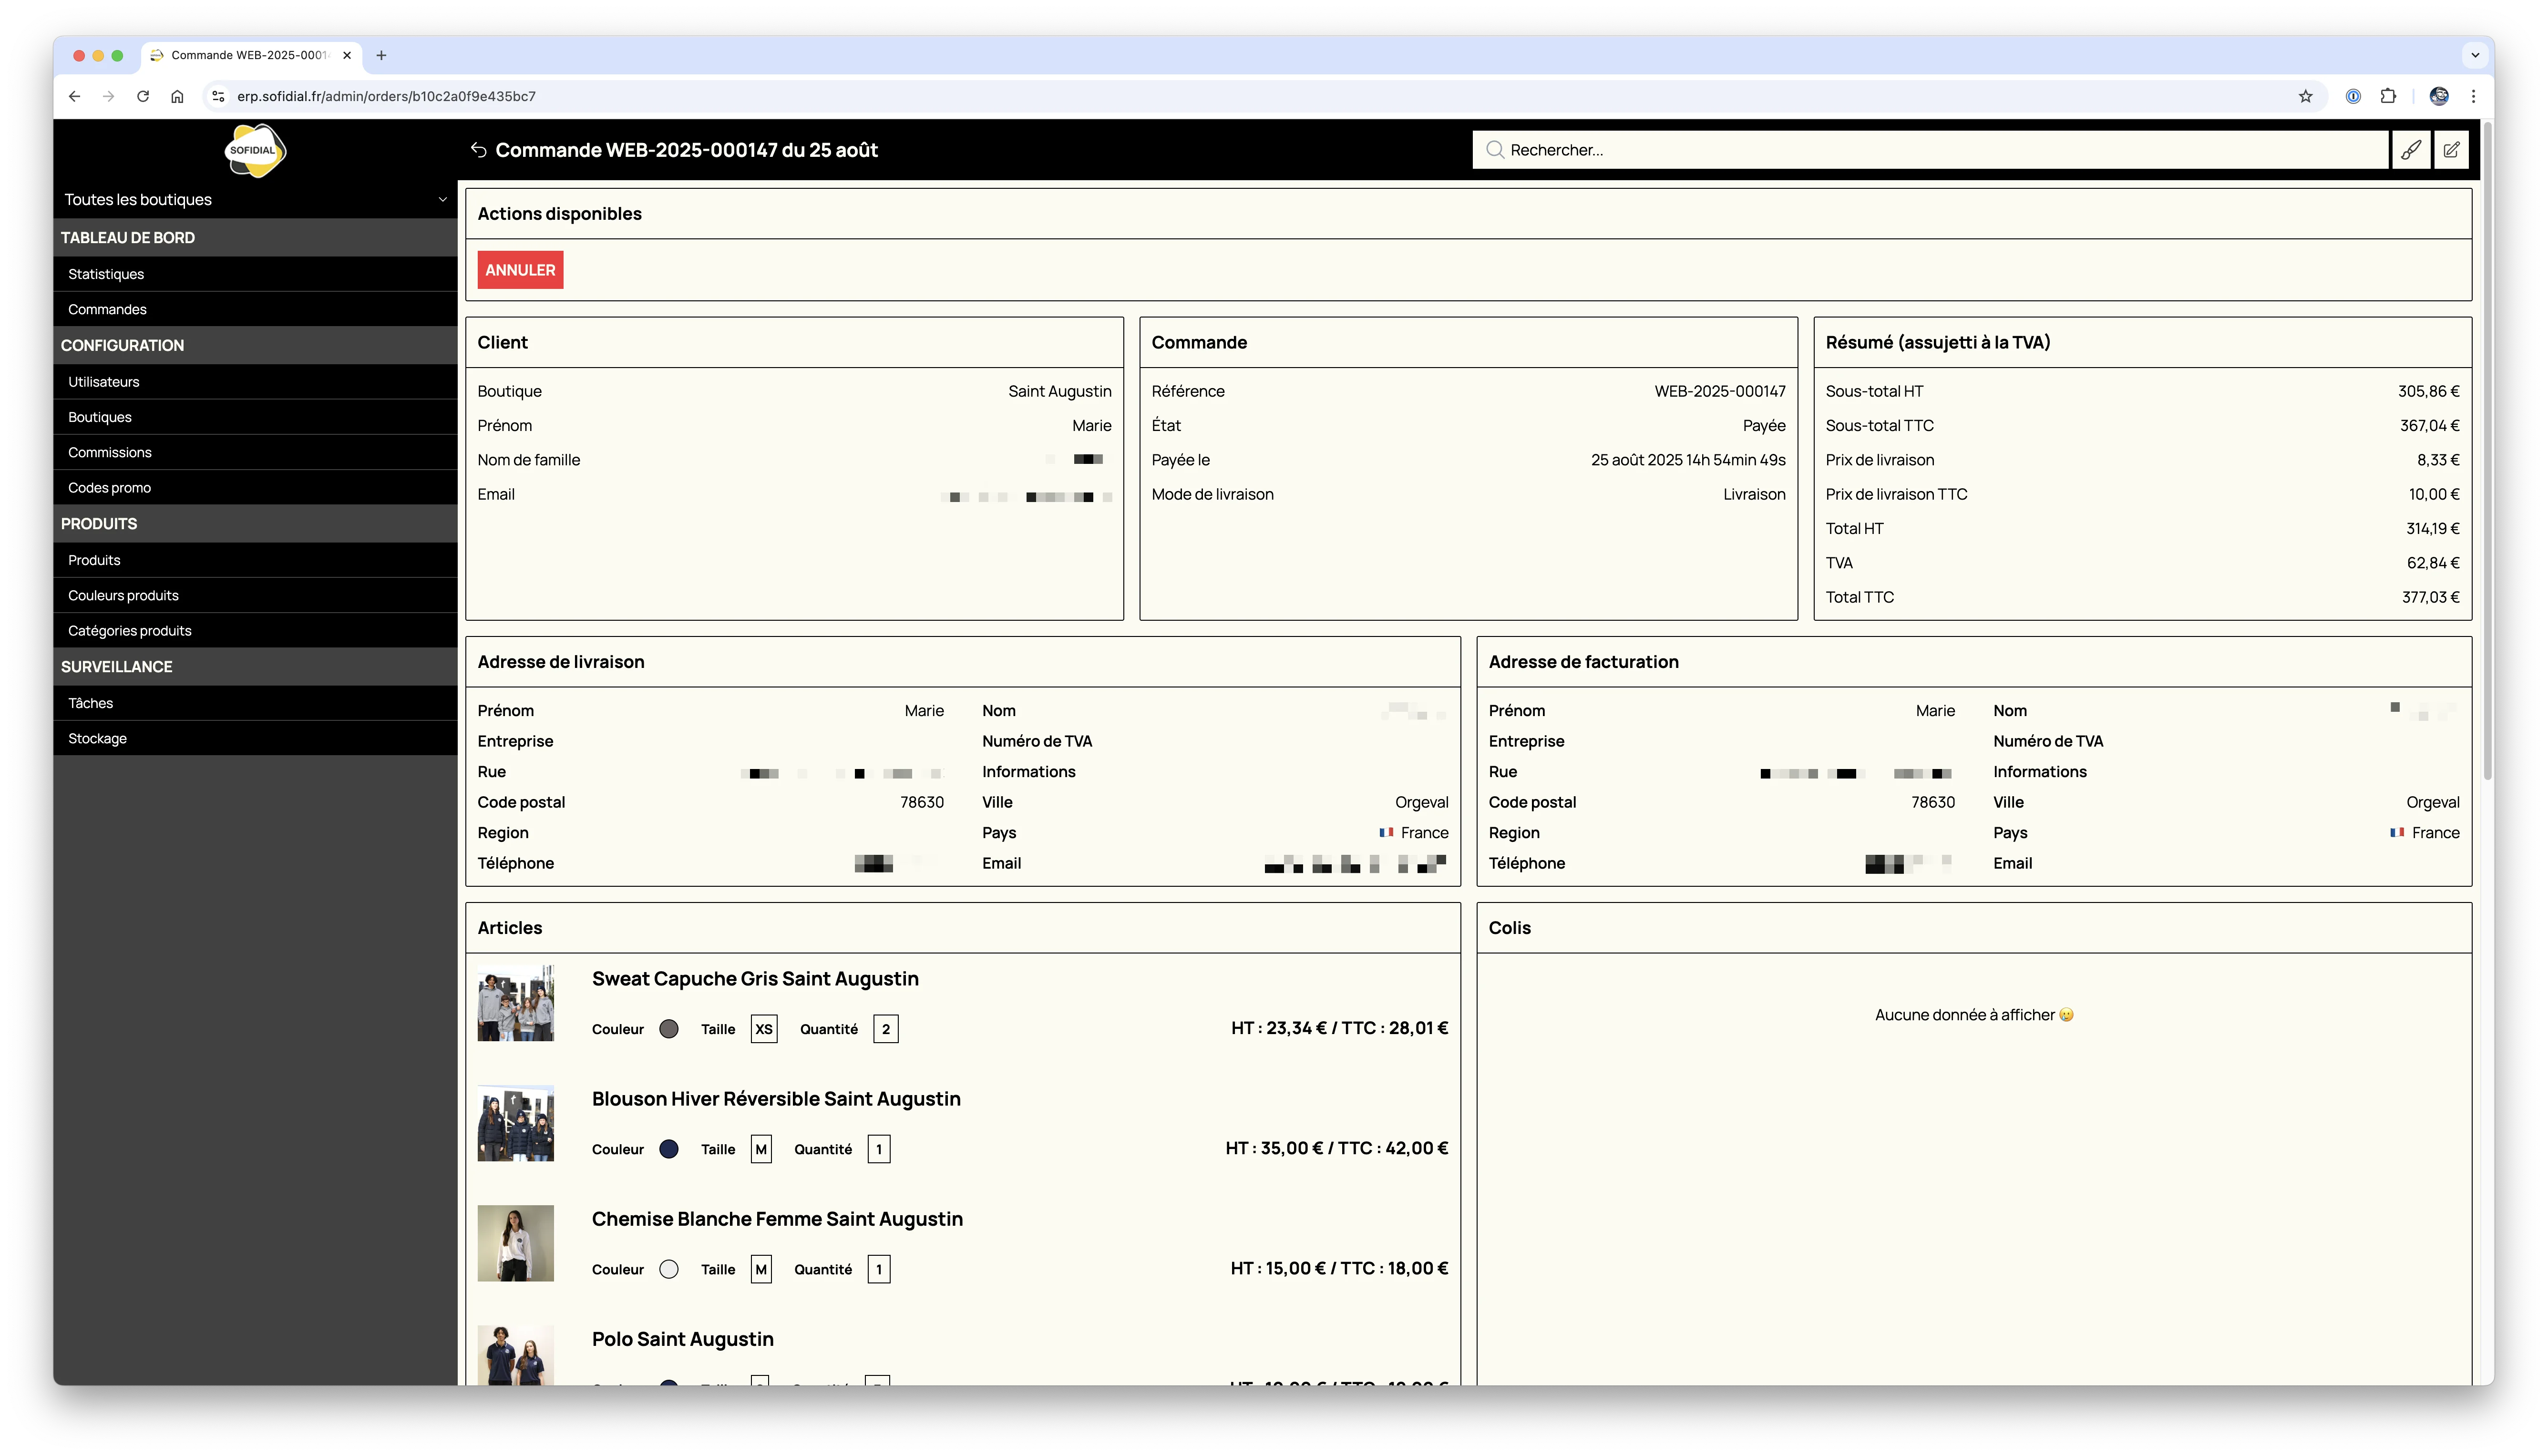Open Boutiques in the sidebar
The image size is (2548, 1456).
coord(255,417)
